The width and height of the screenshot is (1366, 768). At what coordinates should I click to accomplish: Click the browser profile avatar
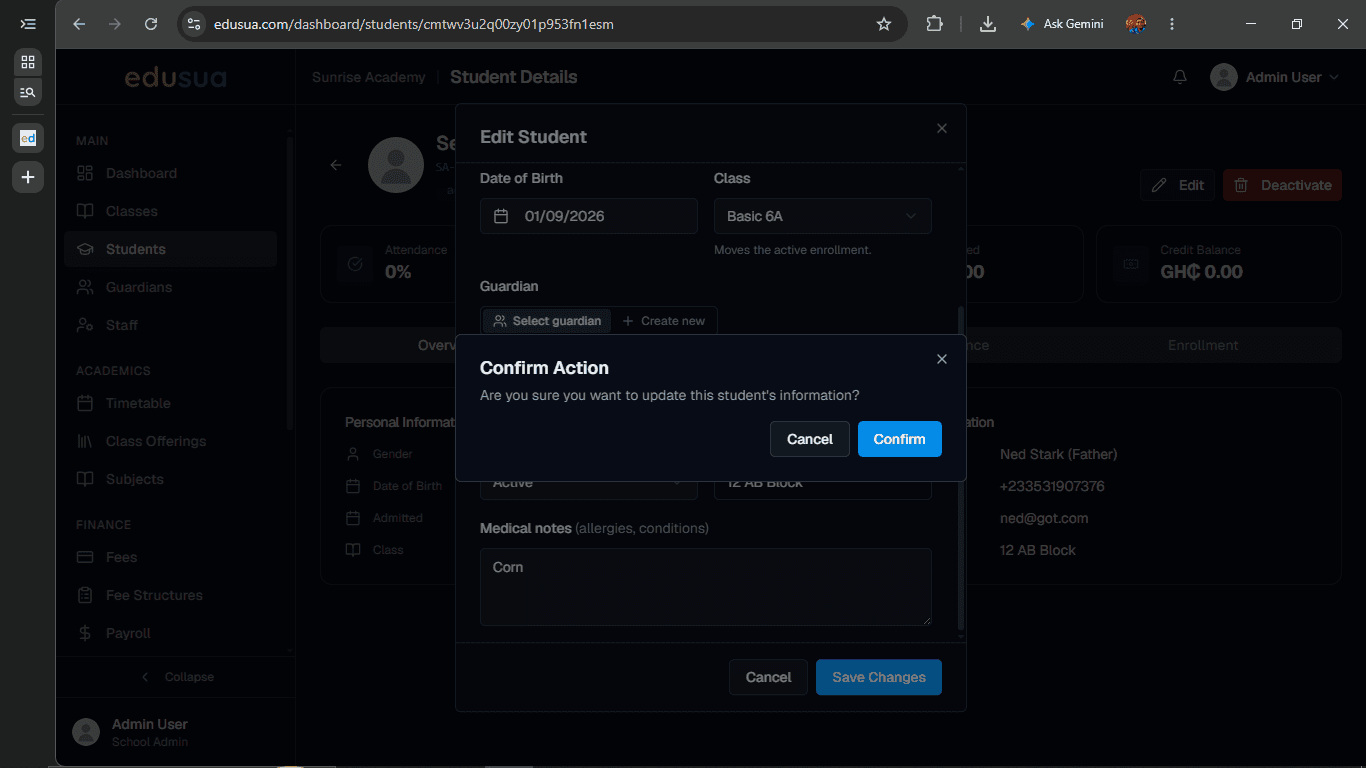click(x=1135, y=24)
